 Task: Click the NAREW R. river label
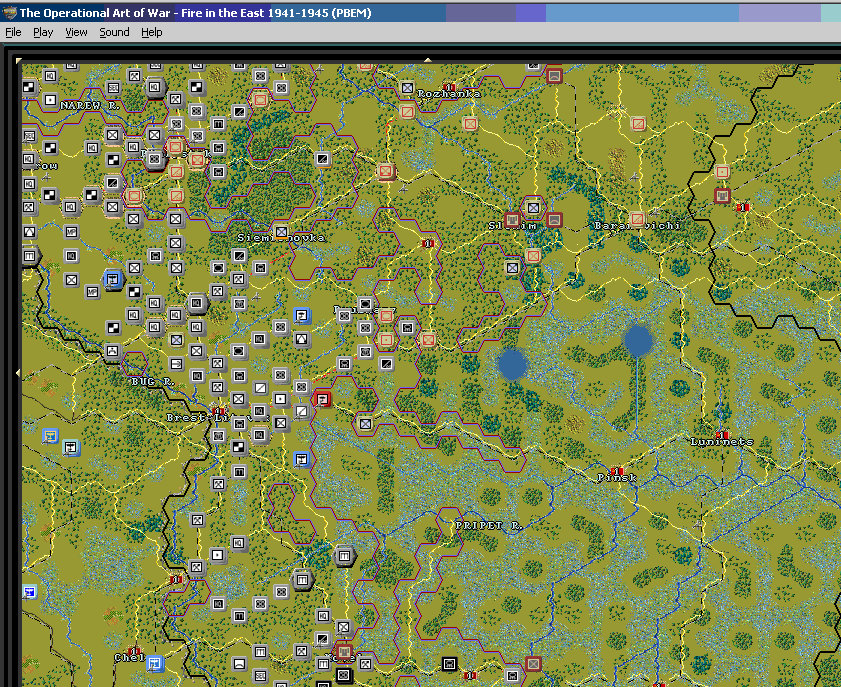click(90, 106)
